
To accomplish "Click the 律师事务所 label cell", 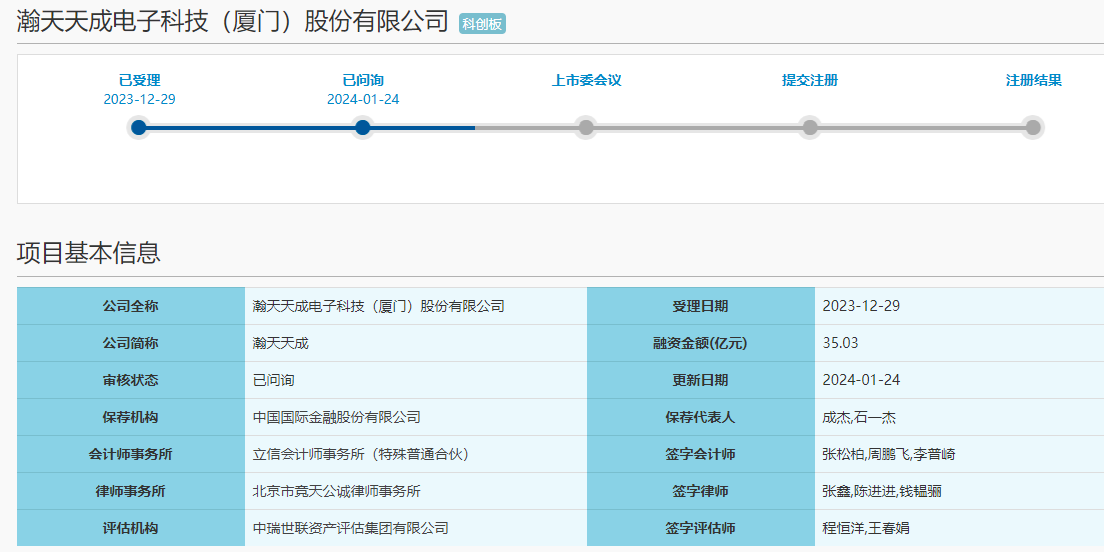I will pyautogui.click(x=131, y=491).
